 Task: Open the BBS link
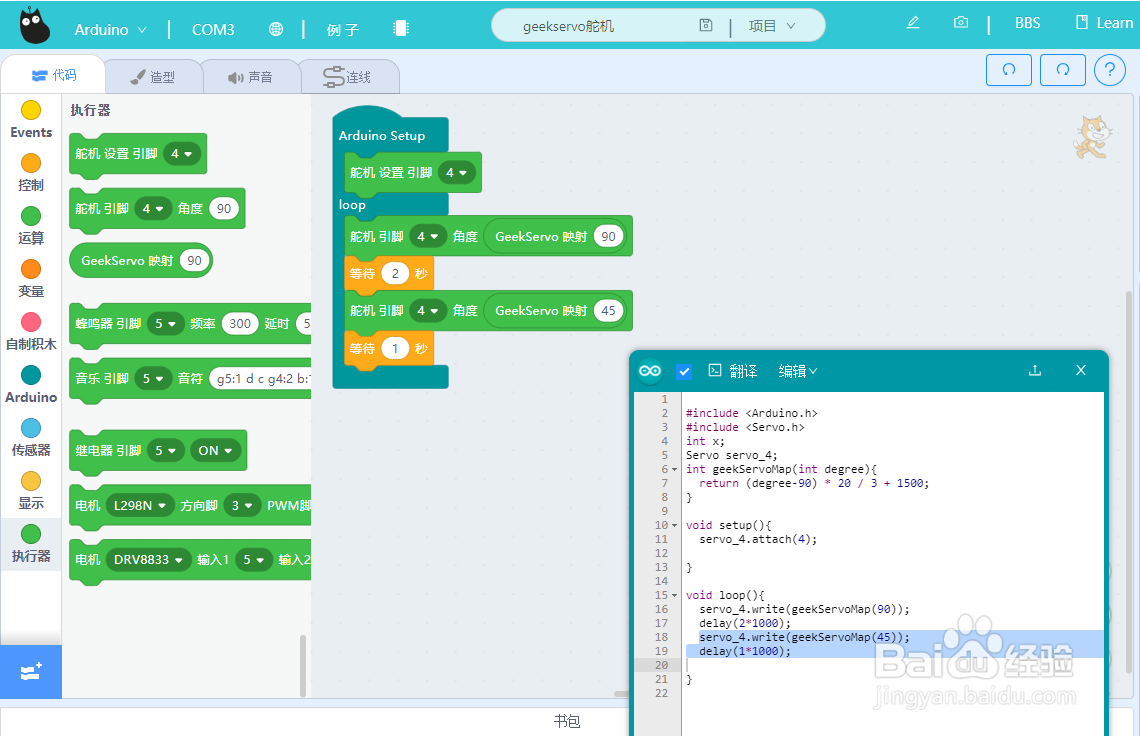[1027, 23]
